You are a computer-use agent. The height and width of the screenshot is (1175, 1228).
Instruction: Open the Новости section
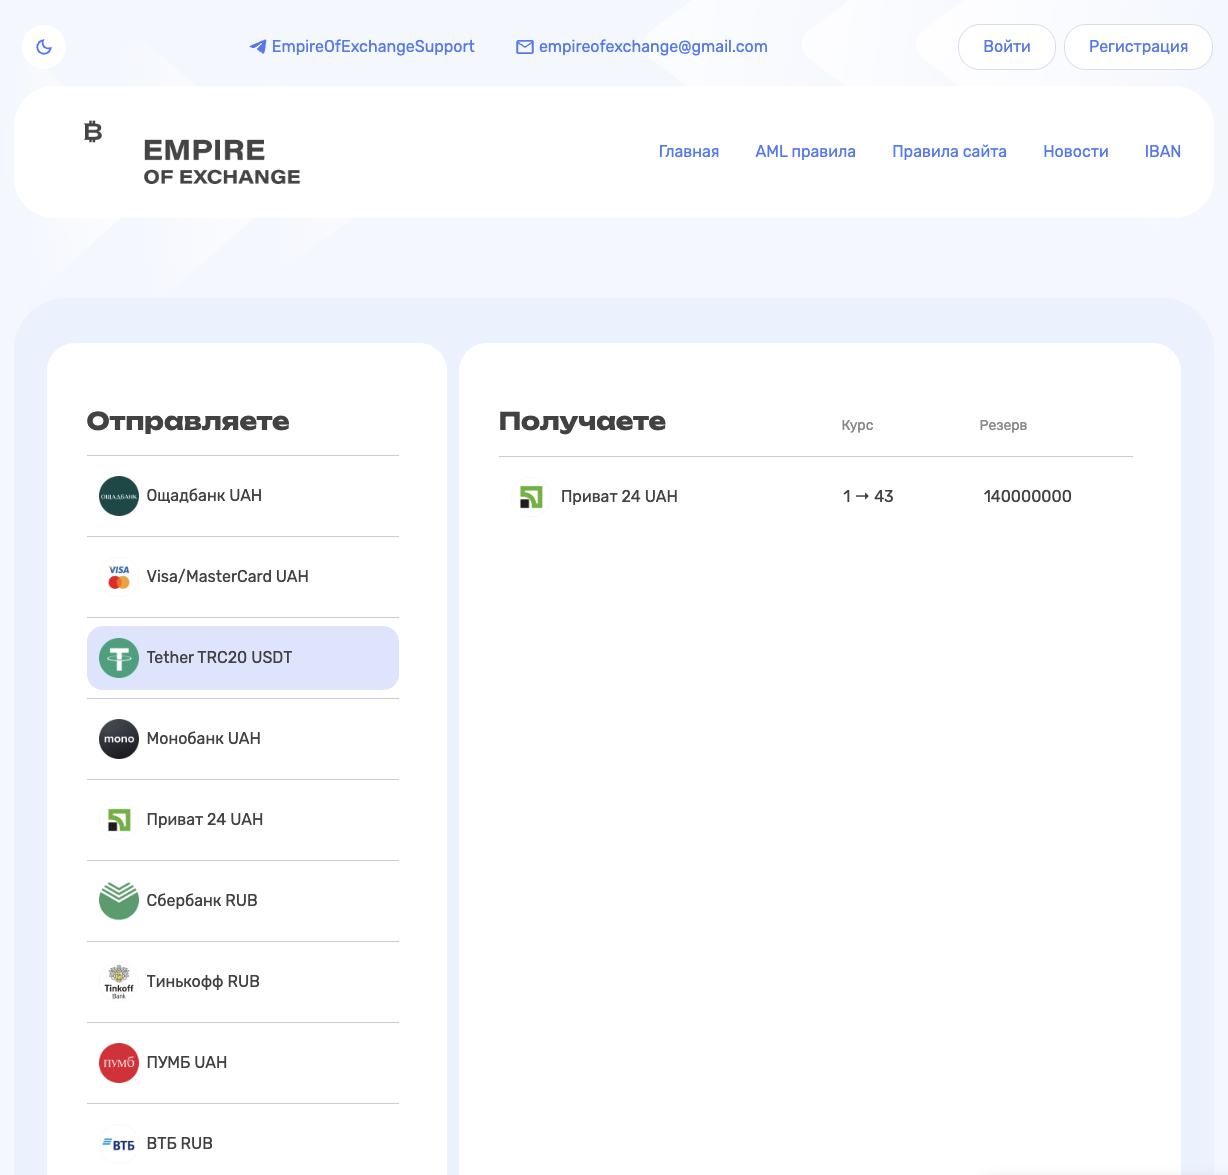tap(1075, 152)
